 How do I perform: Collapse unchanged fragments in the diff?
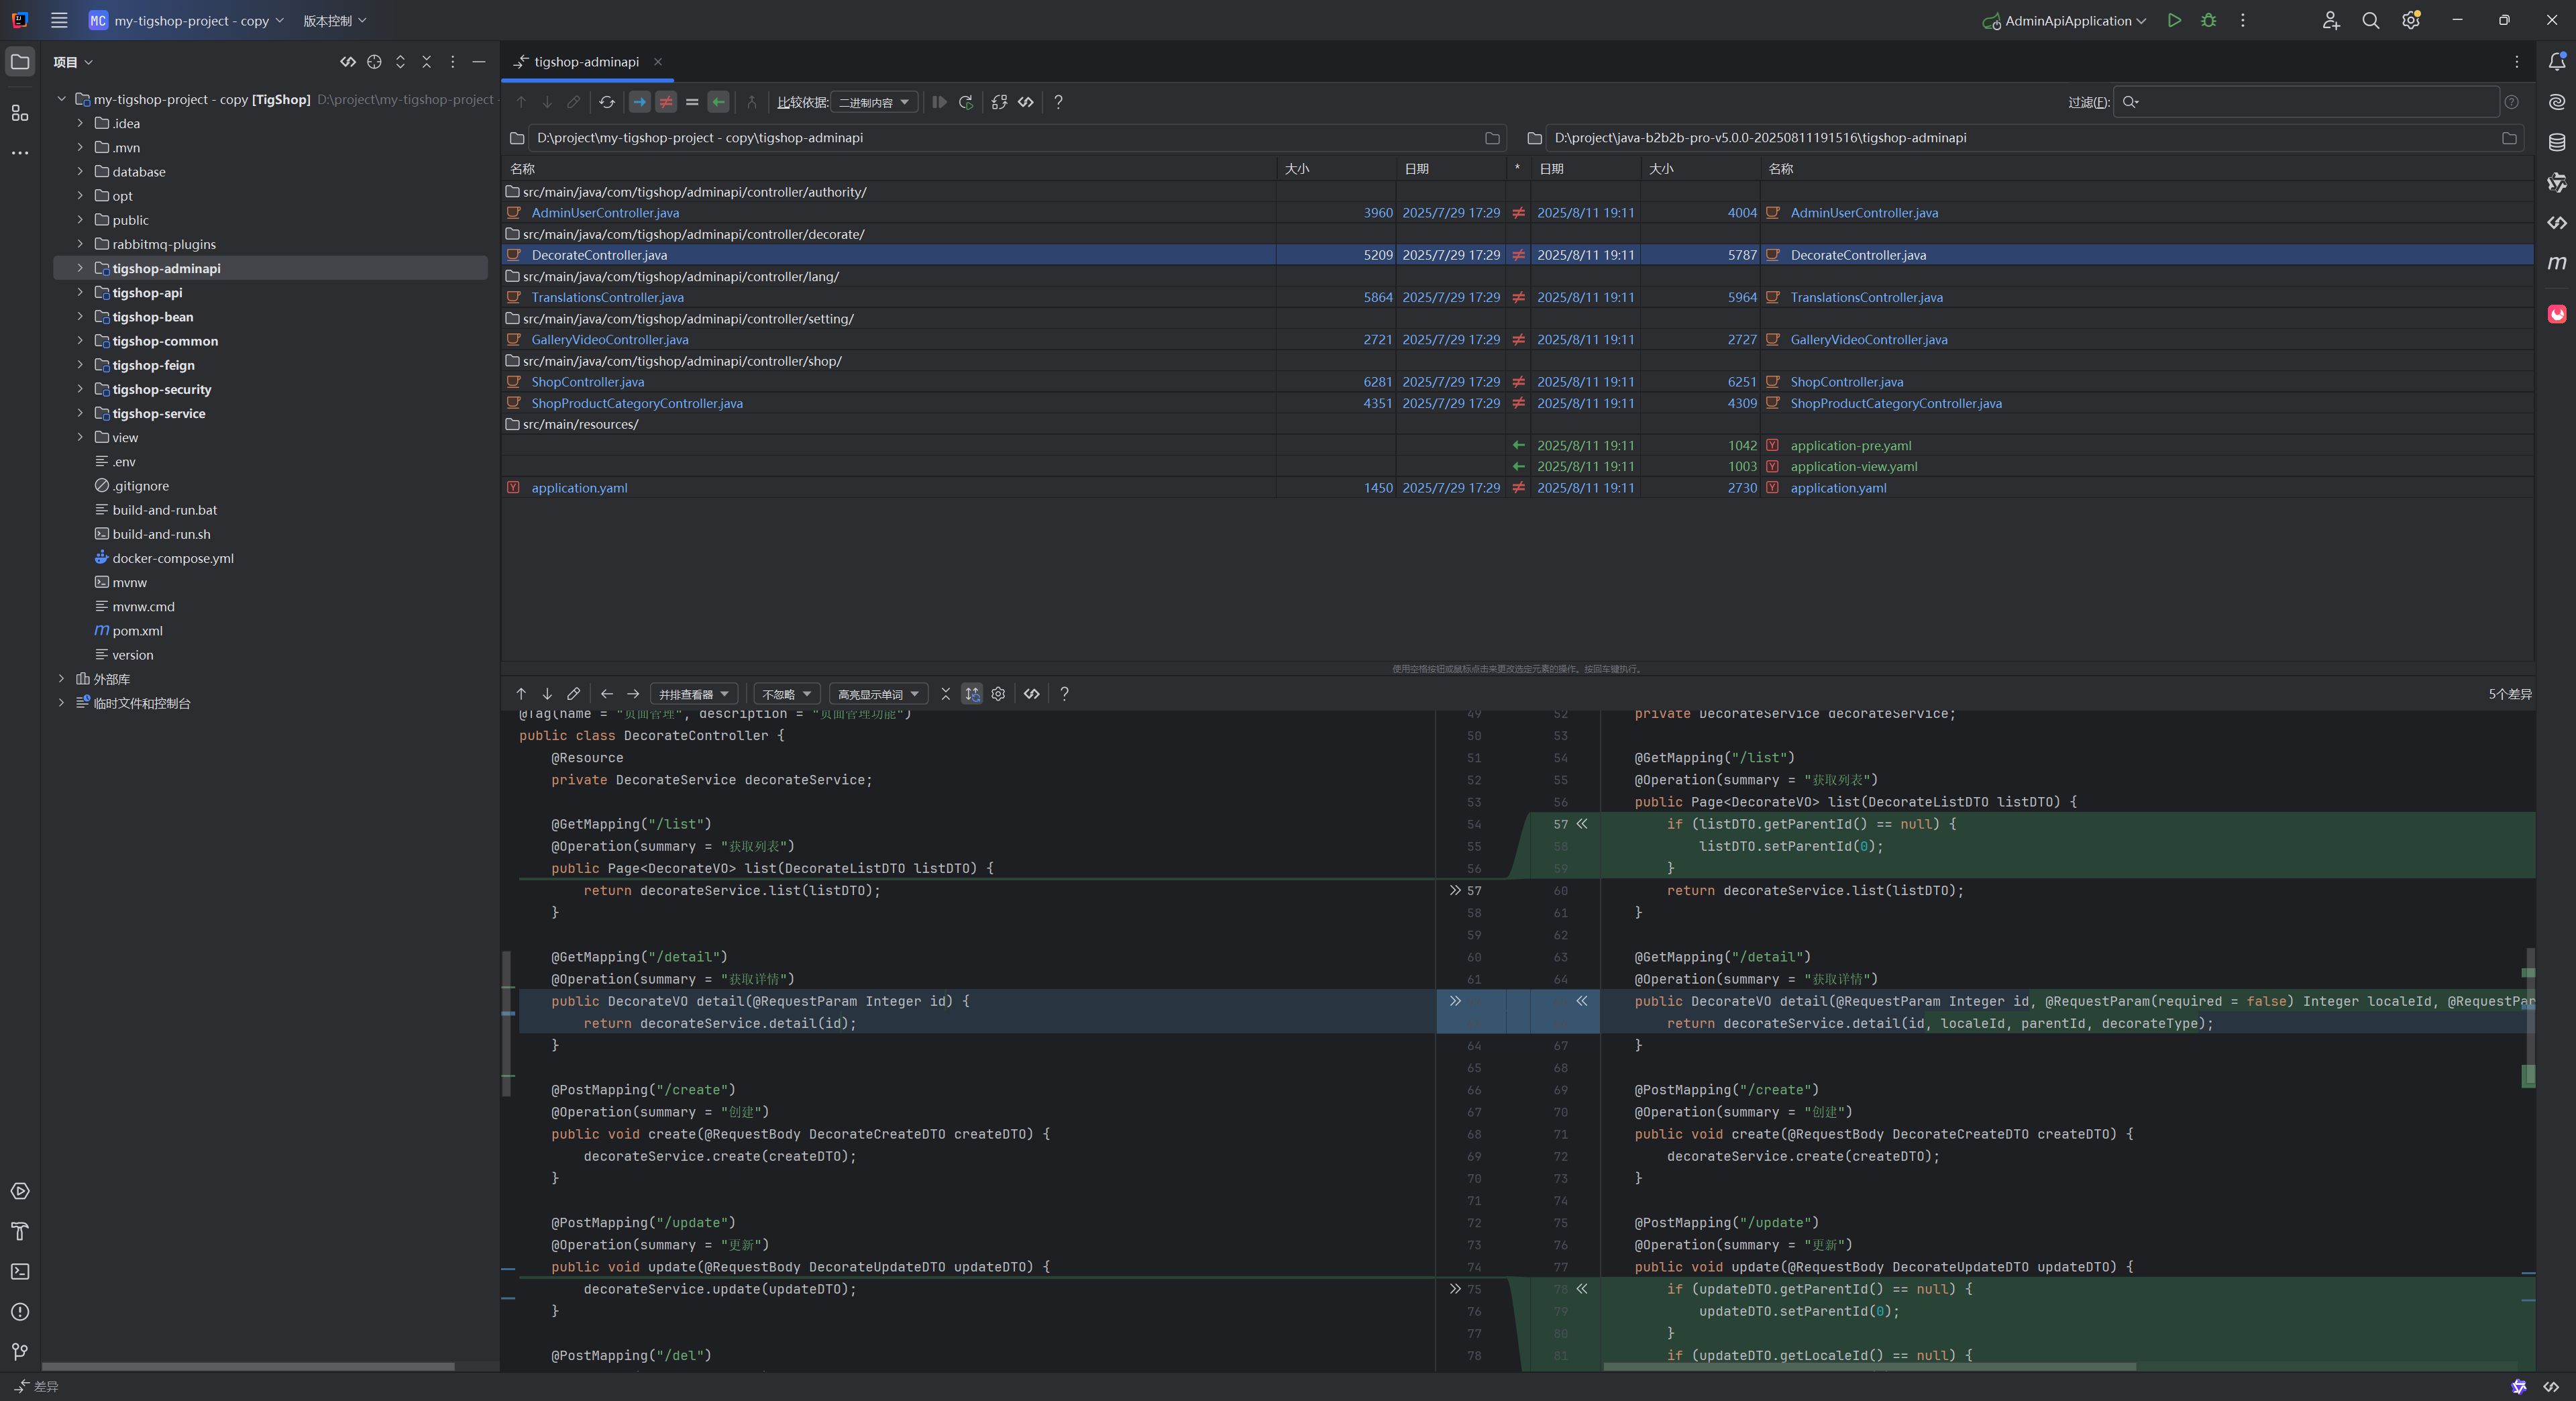coord(945,694)
